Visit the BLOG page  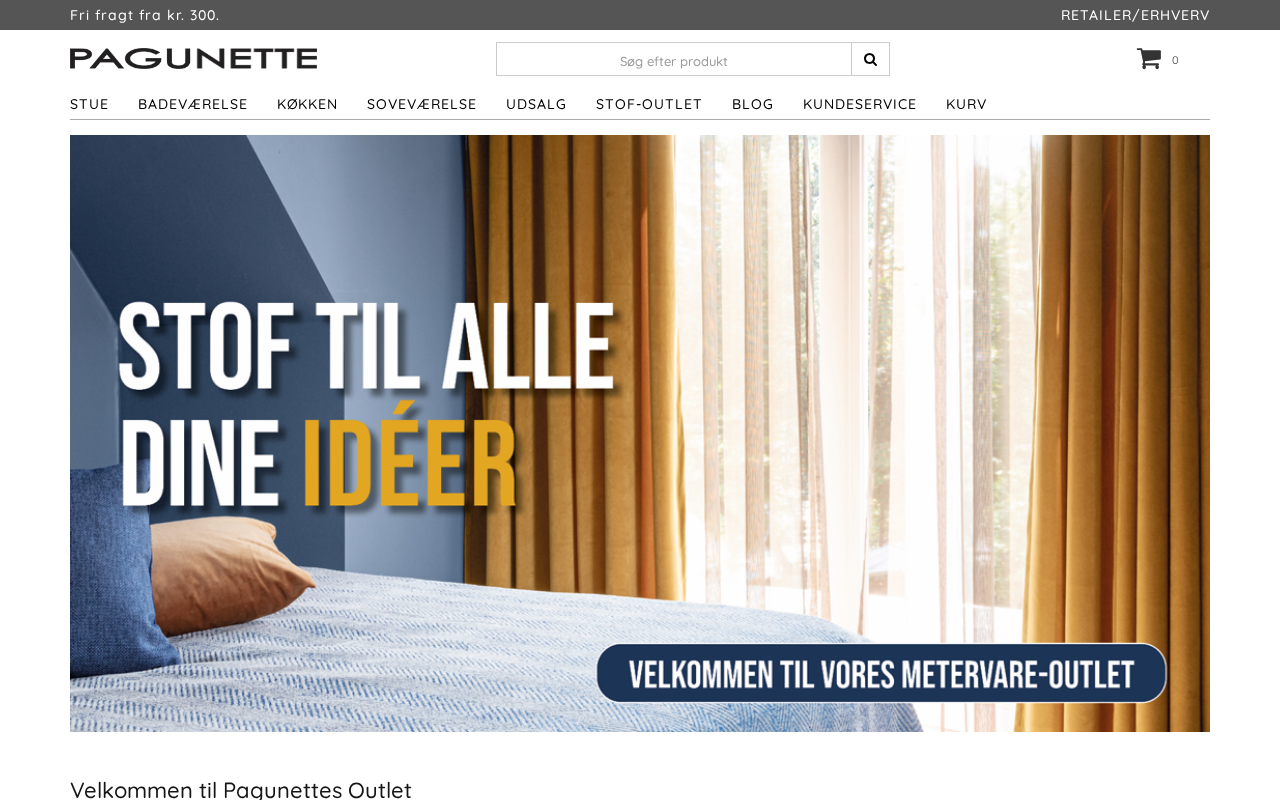pos(753,104)
